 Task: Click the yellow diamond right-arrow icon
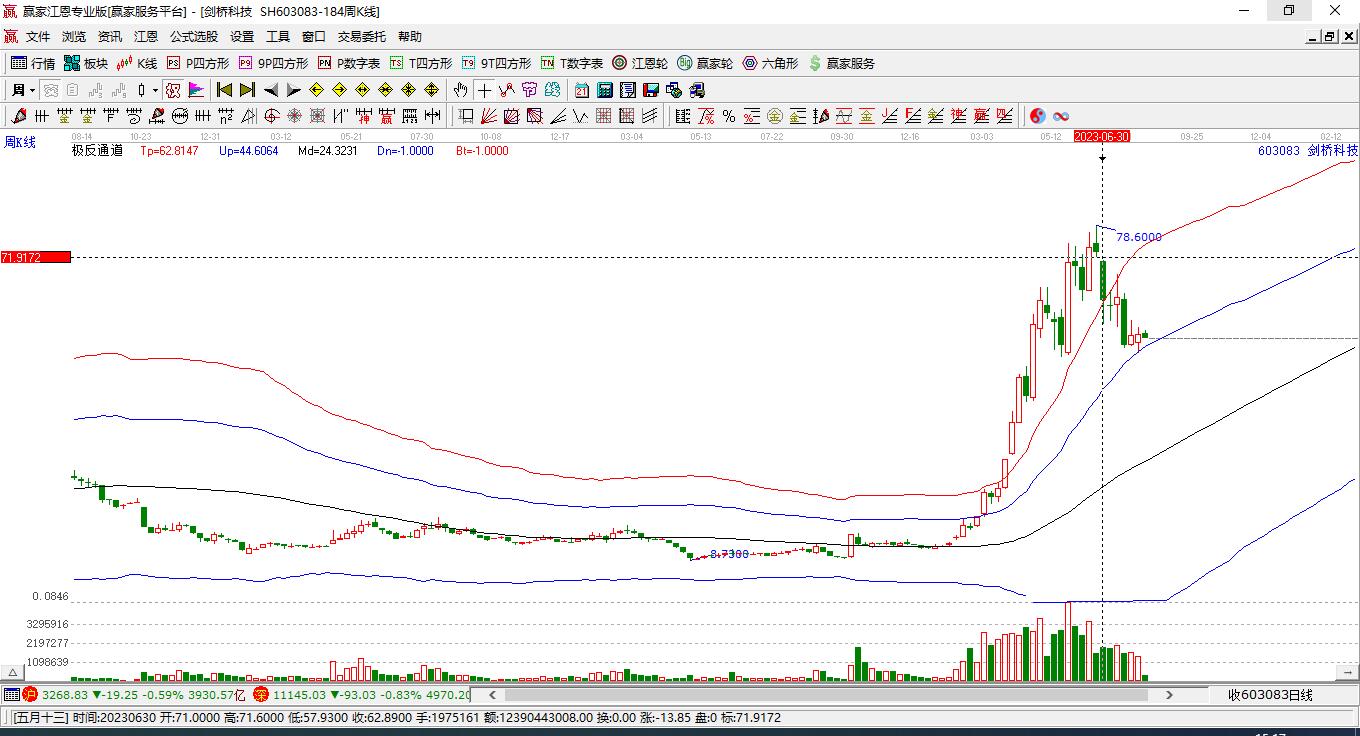[339, 90]
